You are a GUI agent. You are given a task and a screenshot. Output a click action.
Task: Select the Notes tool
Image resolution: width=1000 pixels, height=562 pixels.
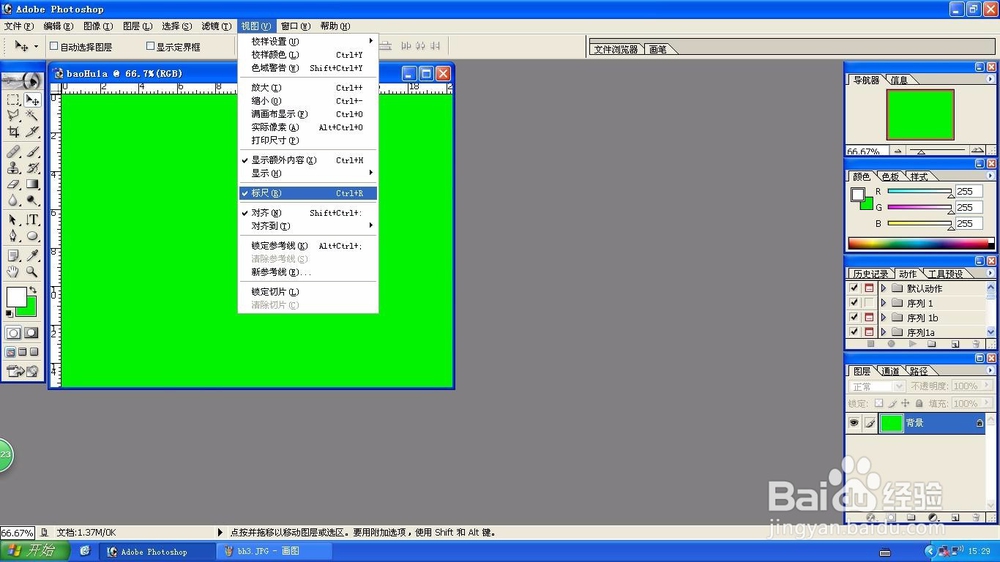point(13,256)
